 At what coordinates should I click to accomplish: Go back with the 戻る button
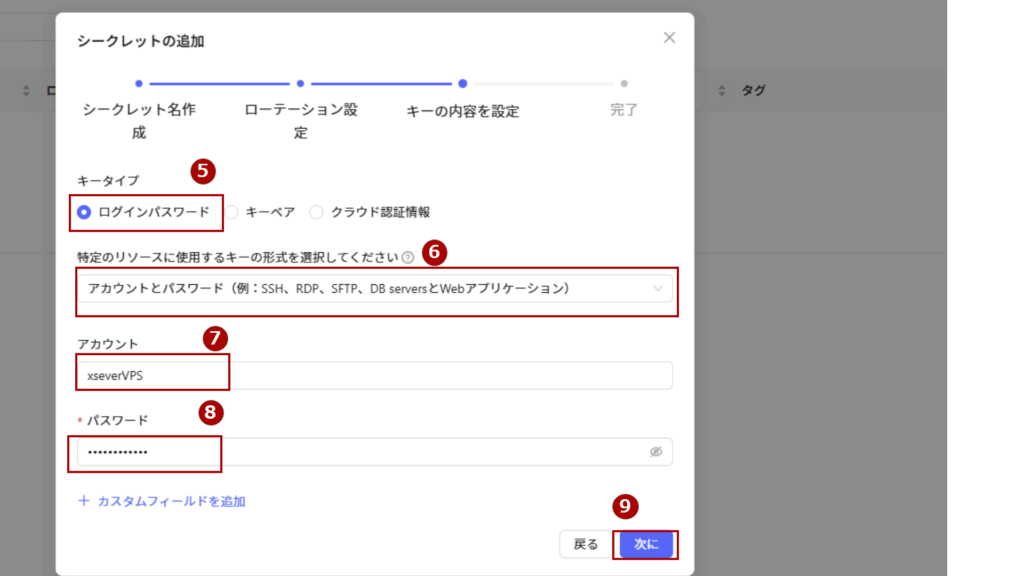pyautogui.click(x=585, y=544)
